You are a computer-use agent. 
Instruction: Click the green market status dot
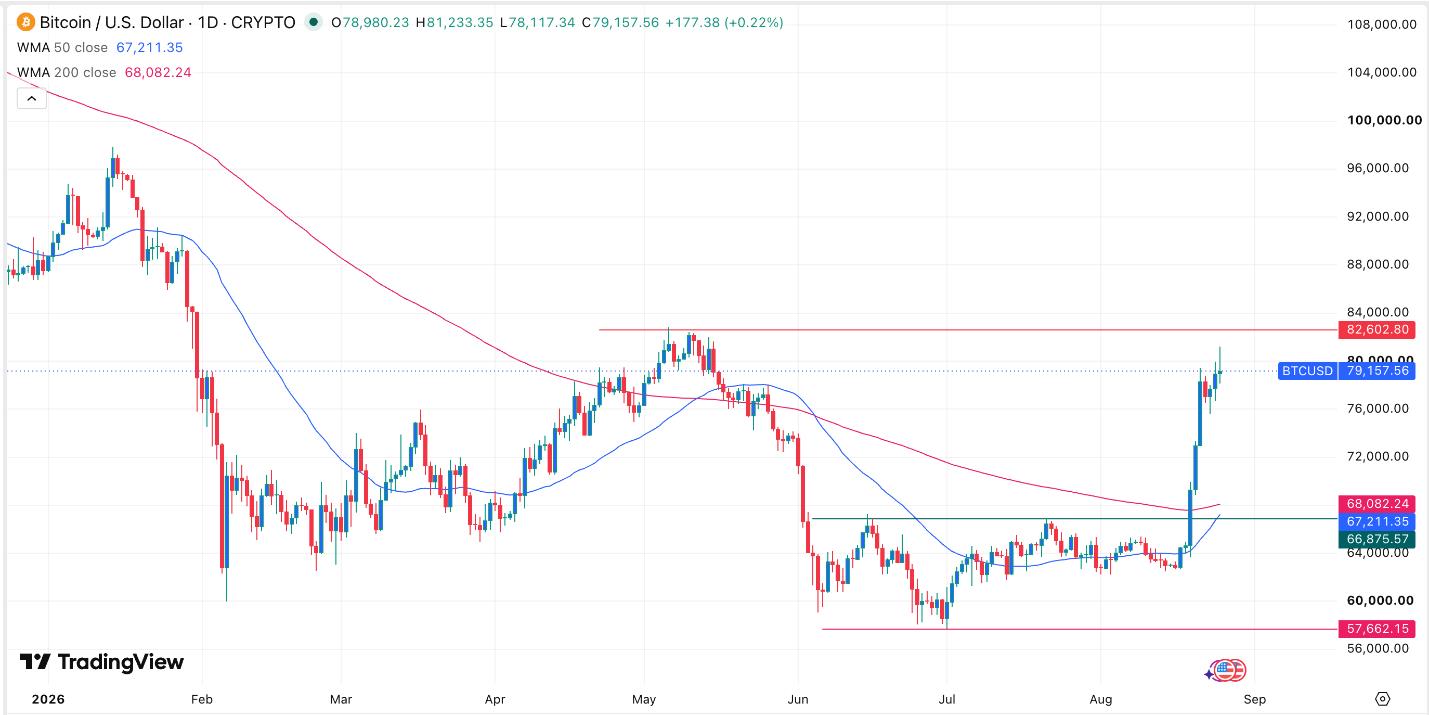click(314, 22)
